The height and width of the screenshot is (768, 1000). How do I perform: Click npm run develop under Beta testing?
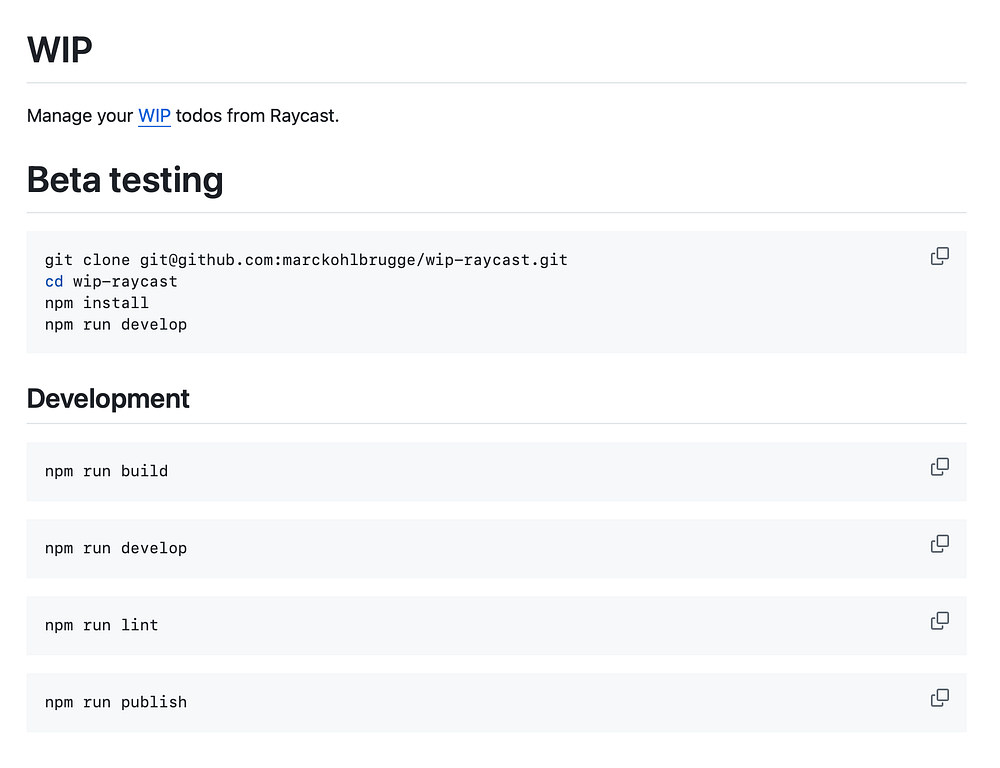(116, 325)
